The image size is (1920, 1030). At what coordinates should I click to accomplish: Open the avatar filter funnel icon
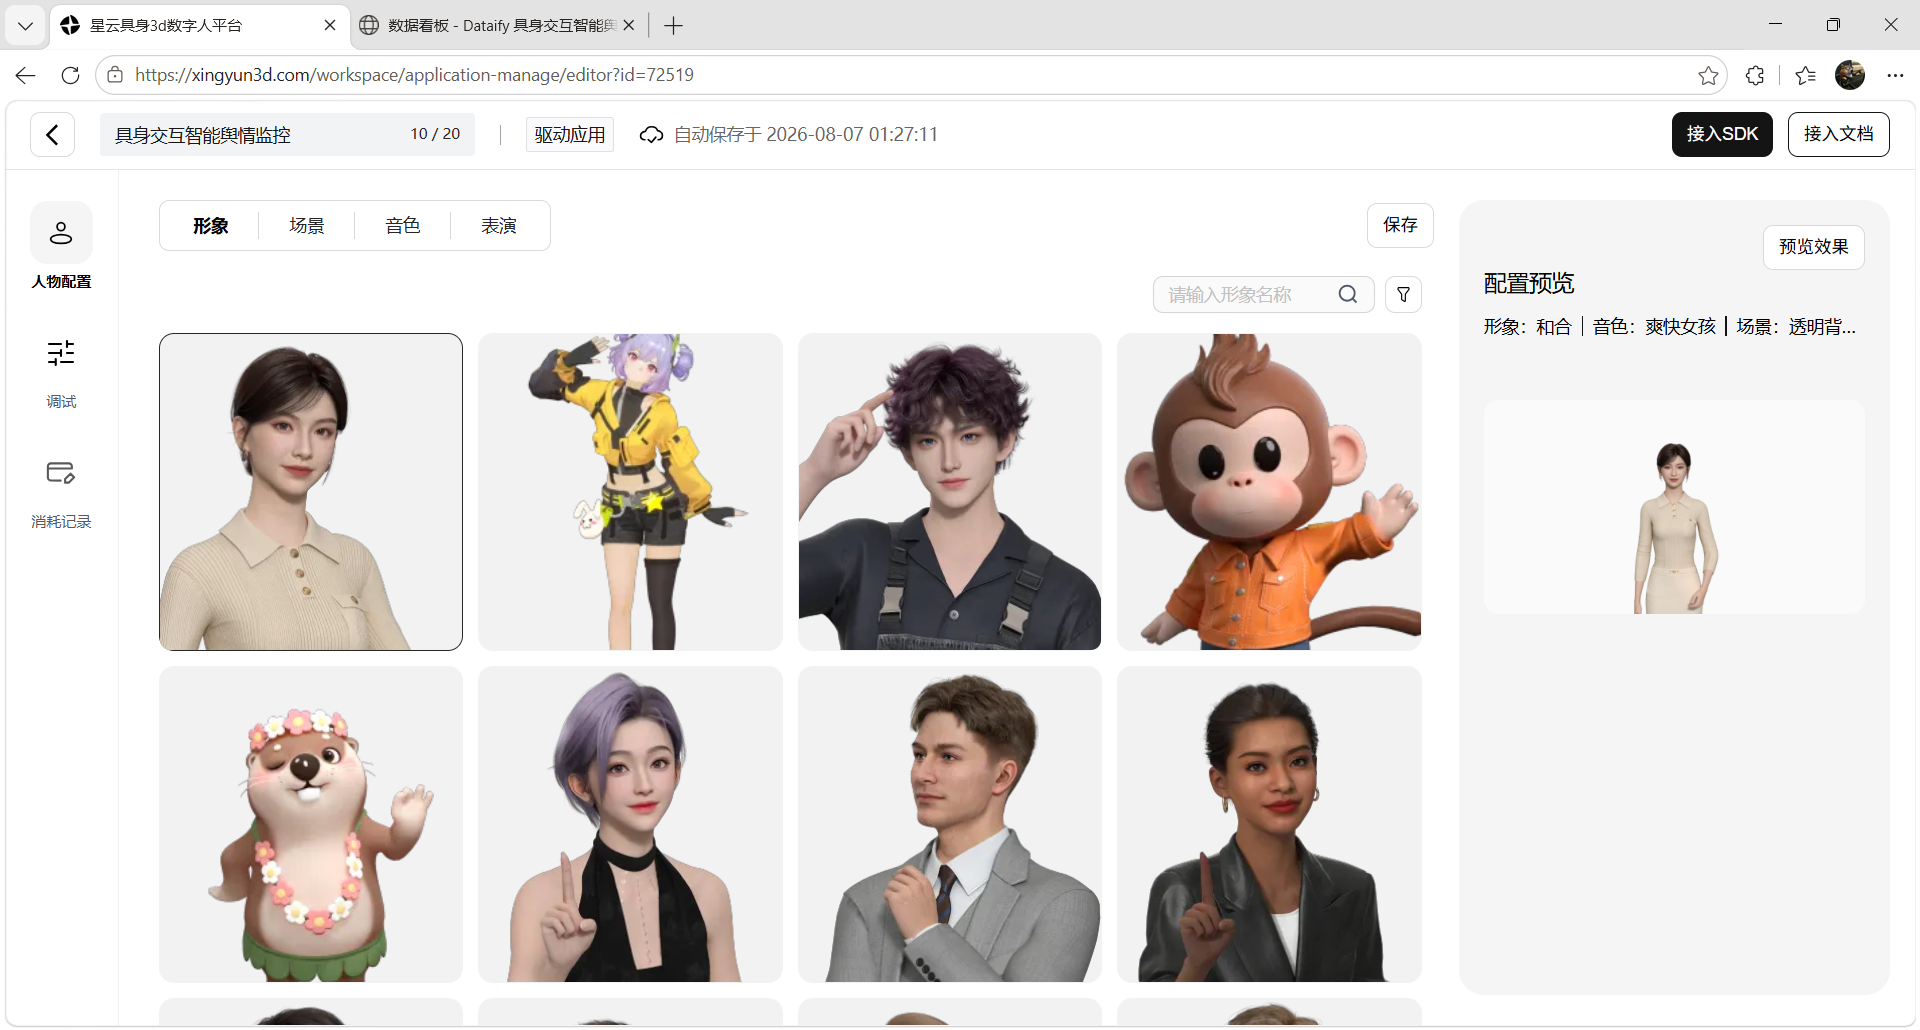pos(1404,294)
